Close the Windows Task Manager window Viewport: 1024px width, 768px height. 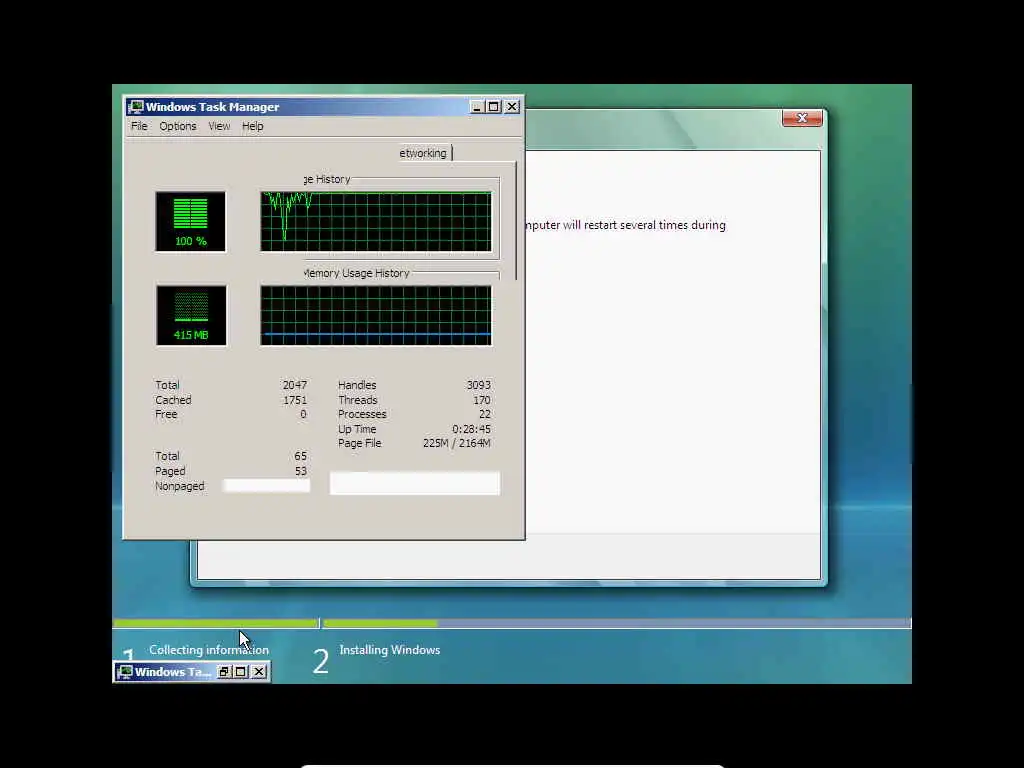coord(512,106)
